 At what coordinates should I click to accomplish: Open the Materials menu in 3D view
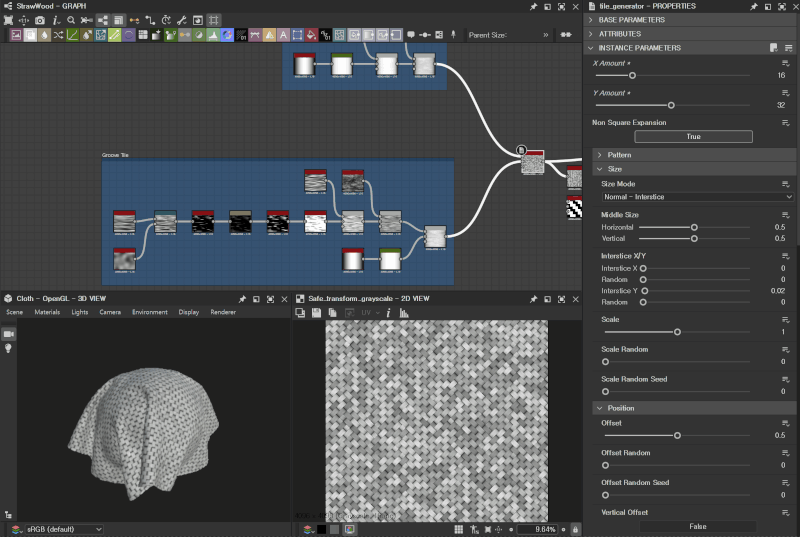[47, 312]
